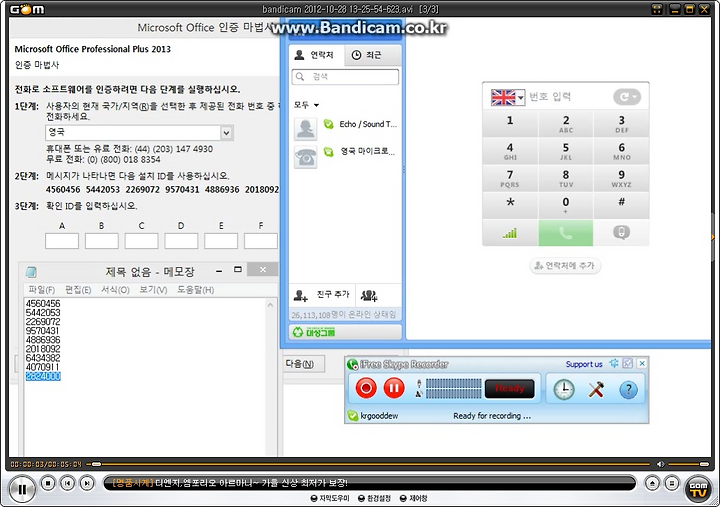Click the phone number input field
Image resolution: width=720 pixels, height=507 pixels.
569,97
